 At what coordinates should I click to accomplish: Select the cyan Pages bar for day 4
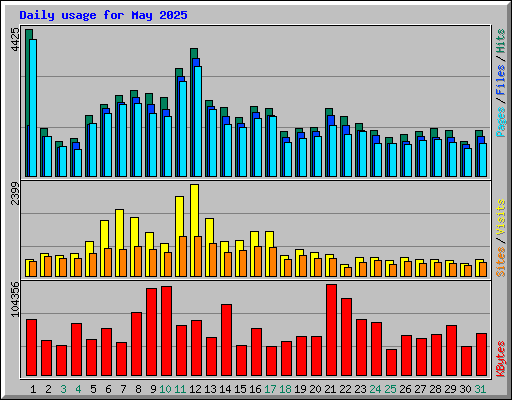point(78,163)
